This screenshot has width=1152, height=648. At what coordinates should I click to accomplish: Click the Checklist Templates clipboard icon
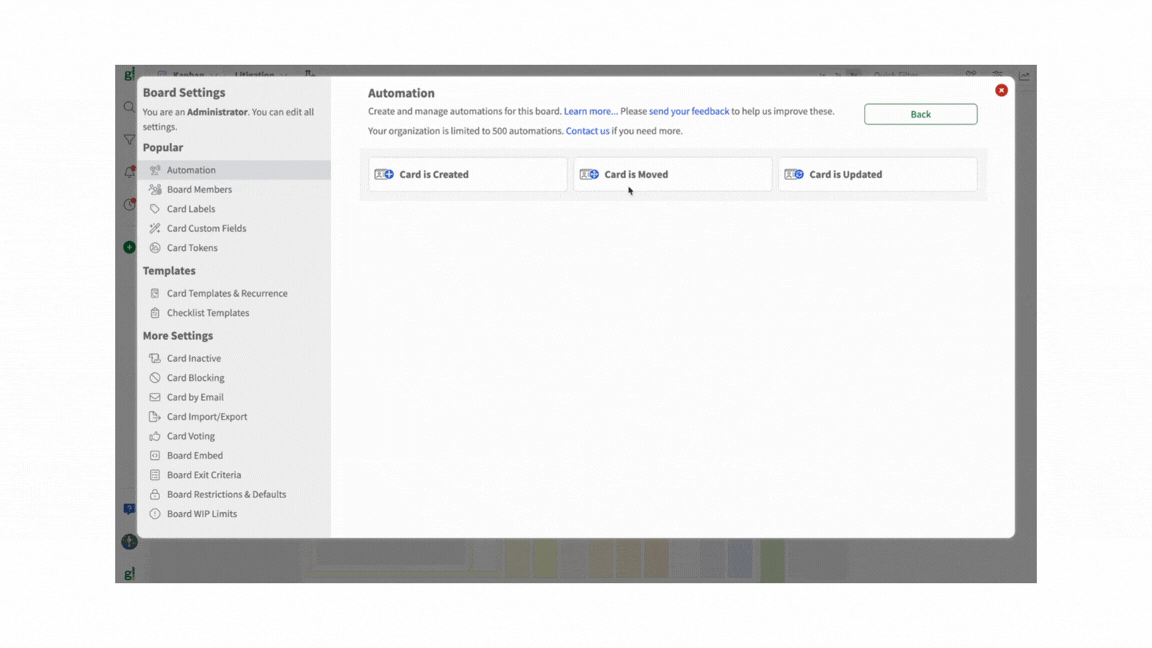click(155, 313)
